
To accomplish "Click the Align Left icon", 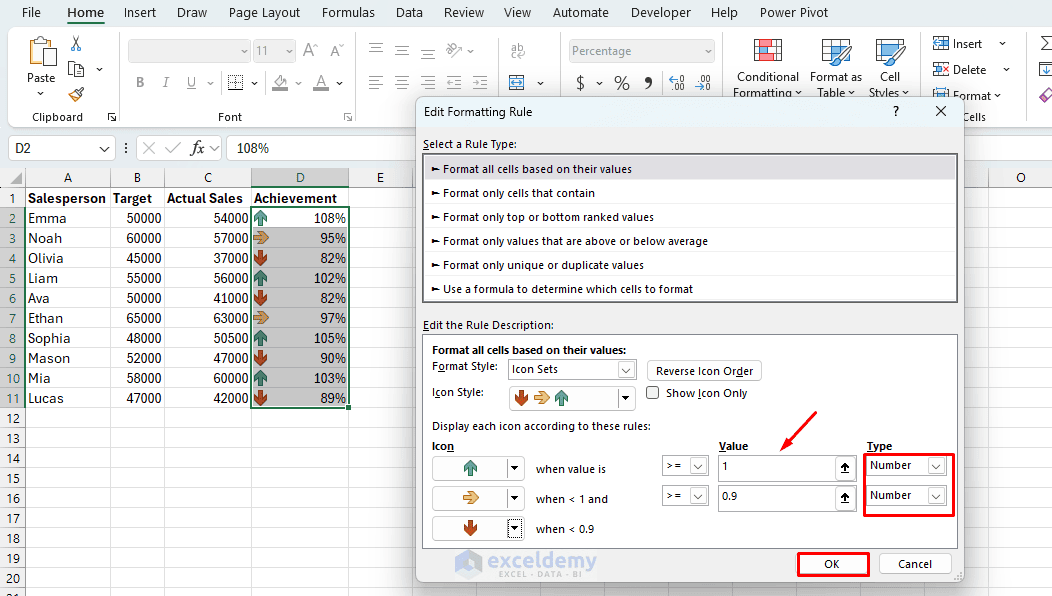I will pos(376,83).
